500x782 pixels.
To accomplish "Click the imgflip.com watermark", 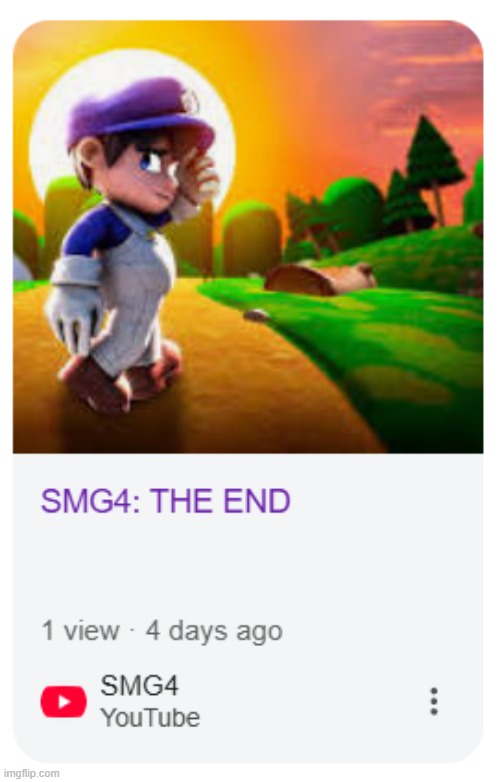I will [31, 774].
